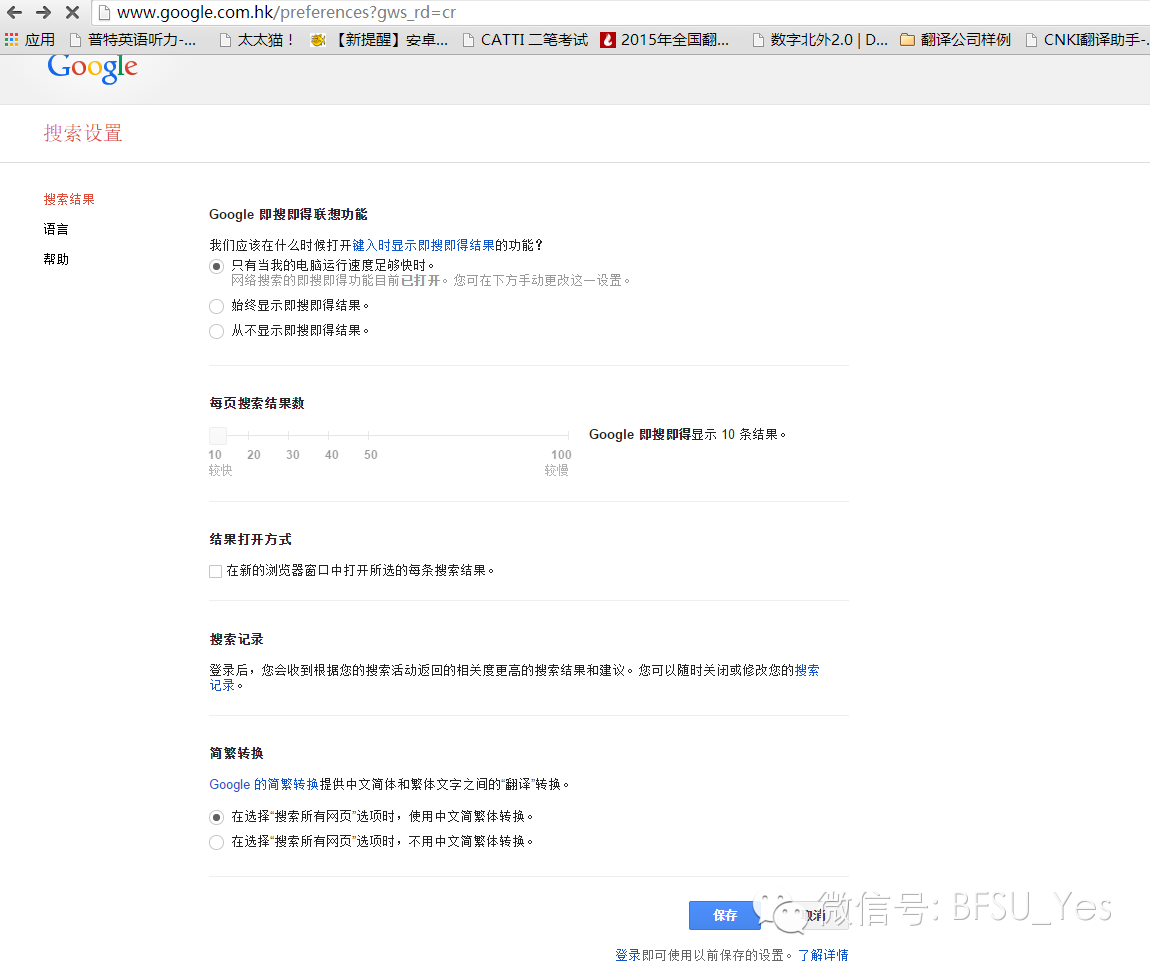Click the 40 mark label under slider
Screen dimensions: 1150x968
point(332,455)
